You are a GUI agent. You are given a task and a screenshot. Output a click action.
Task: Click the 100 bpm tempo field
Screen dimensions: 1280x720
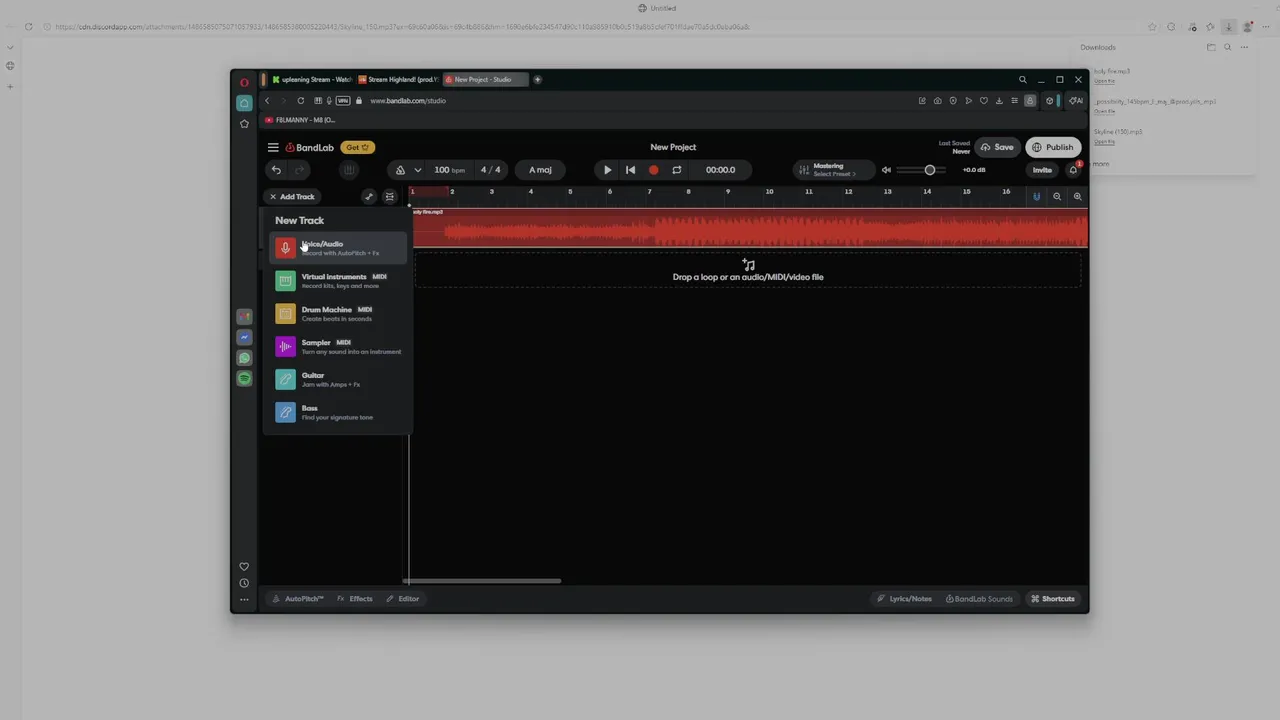coord(449,170)
